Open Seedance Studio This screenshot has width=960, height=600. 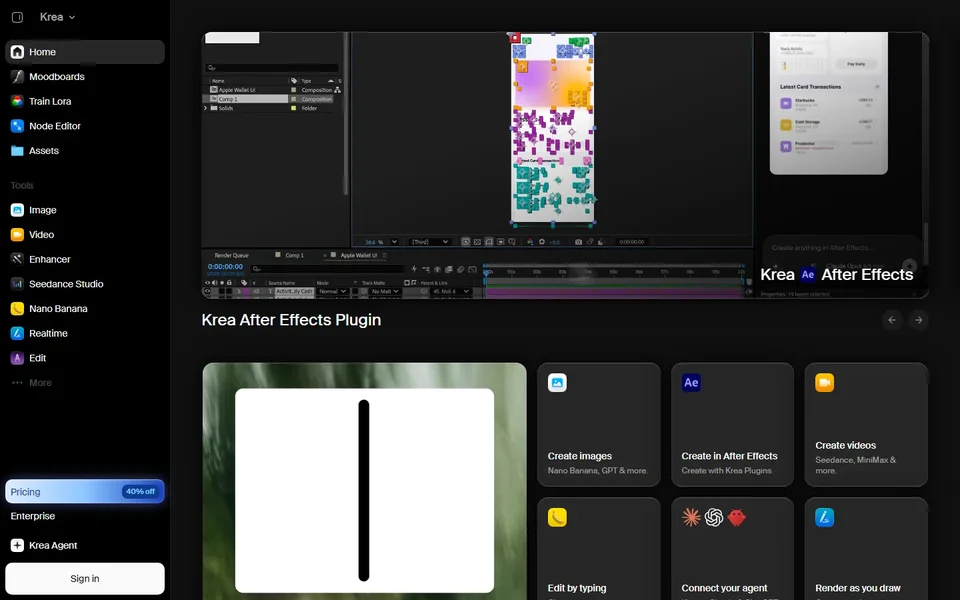tap(84, 284)
